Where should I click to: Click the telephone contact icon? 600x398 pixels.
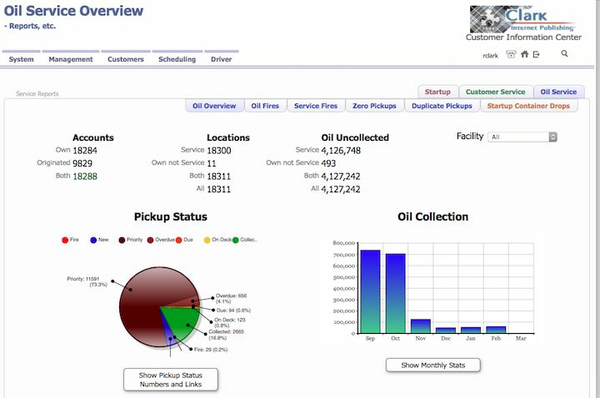point(511,54)
